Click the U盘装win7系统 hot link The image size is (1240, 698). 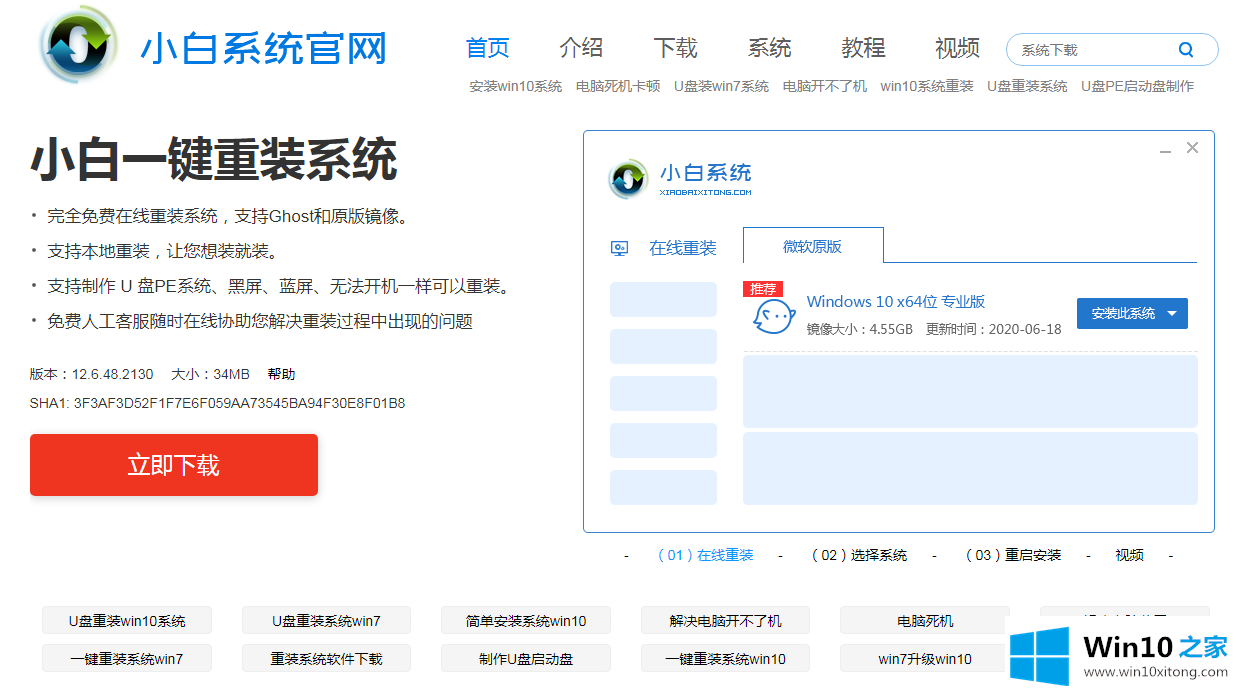point(721,86)
